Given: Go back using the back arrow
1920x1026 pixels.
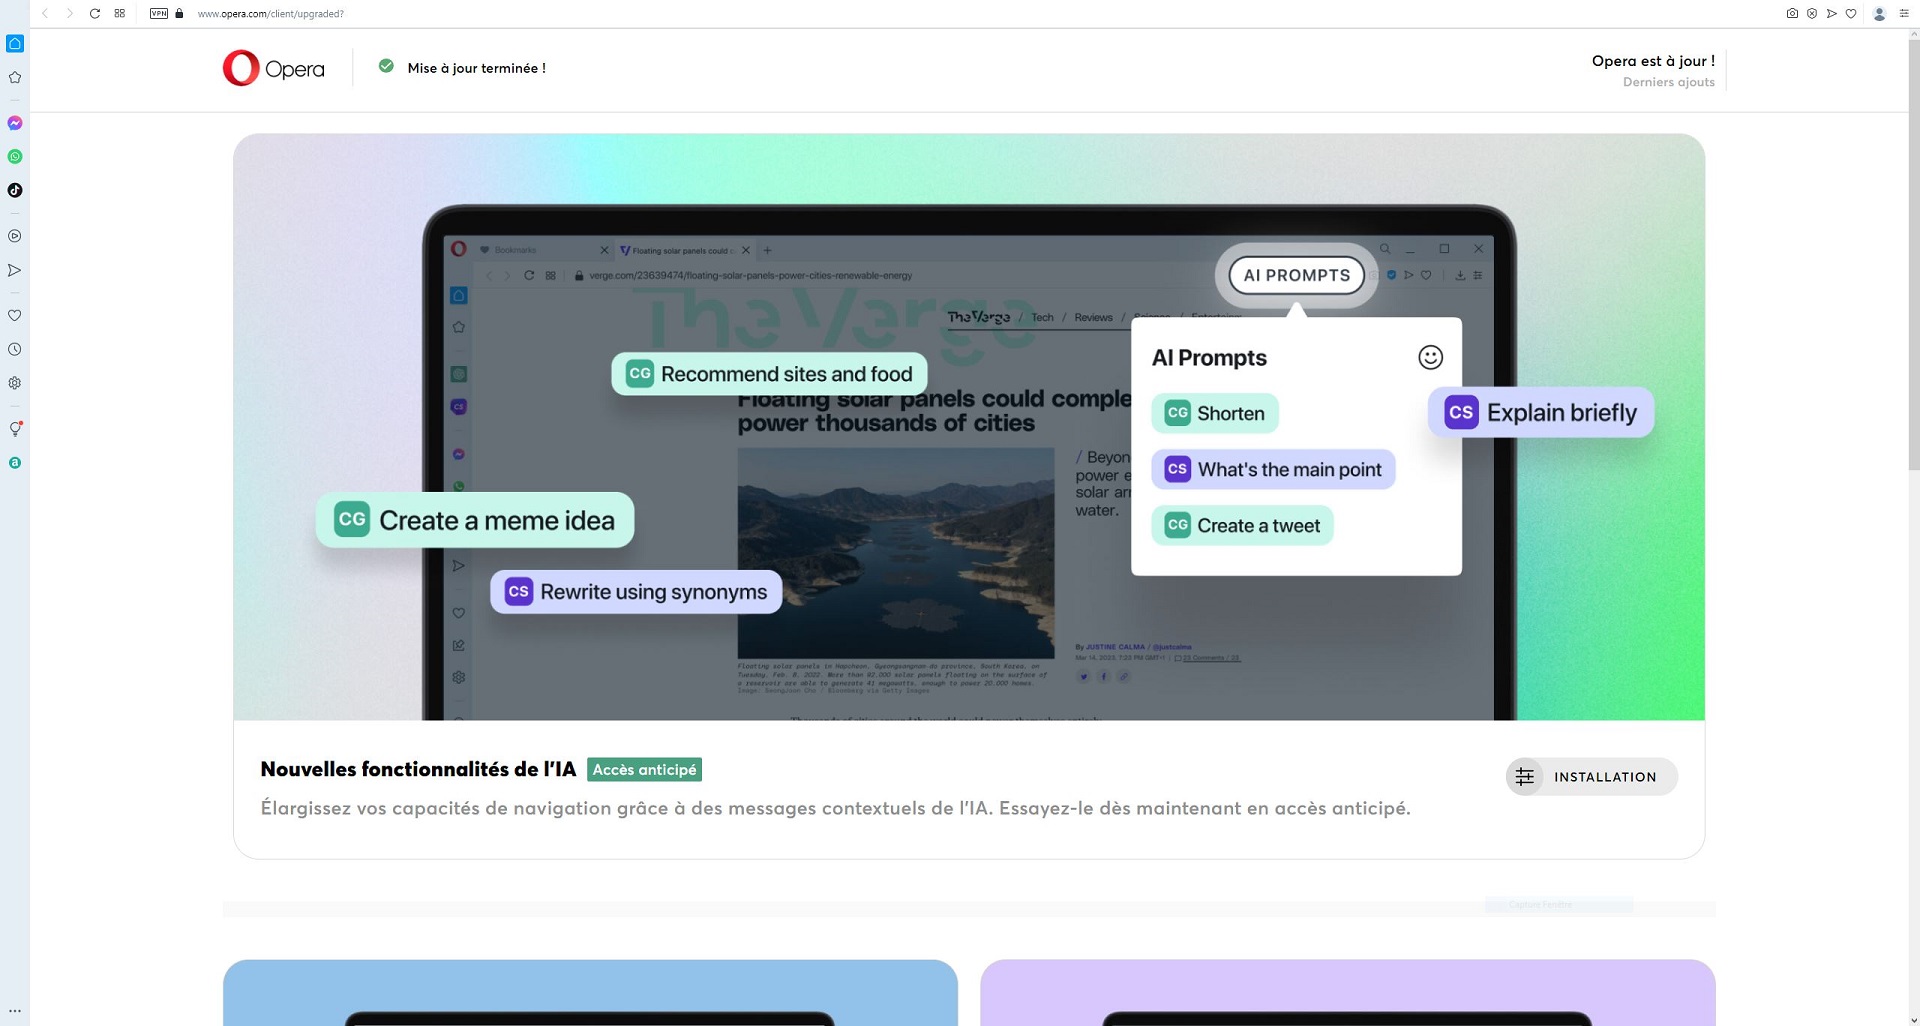Looking at the screenshot, I should pyautogui.click(x=45, y=13).
